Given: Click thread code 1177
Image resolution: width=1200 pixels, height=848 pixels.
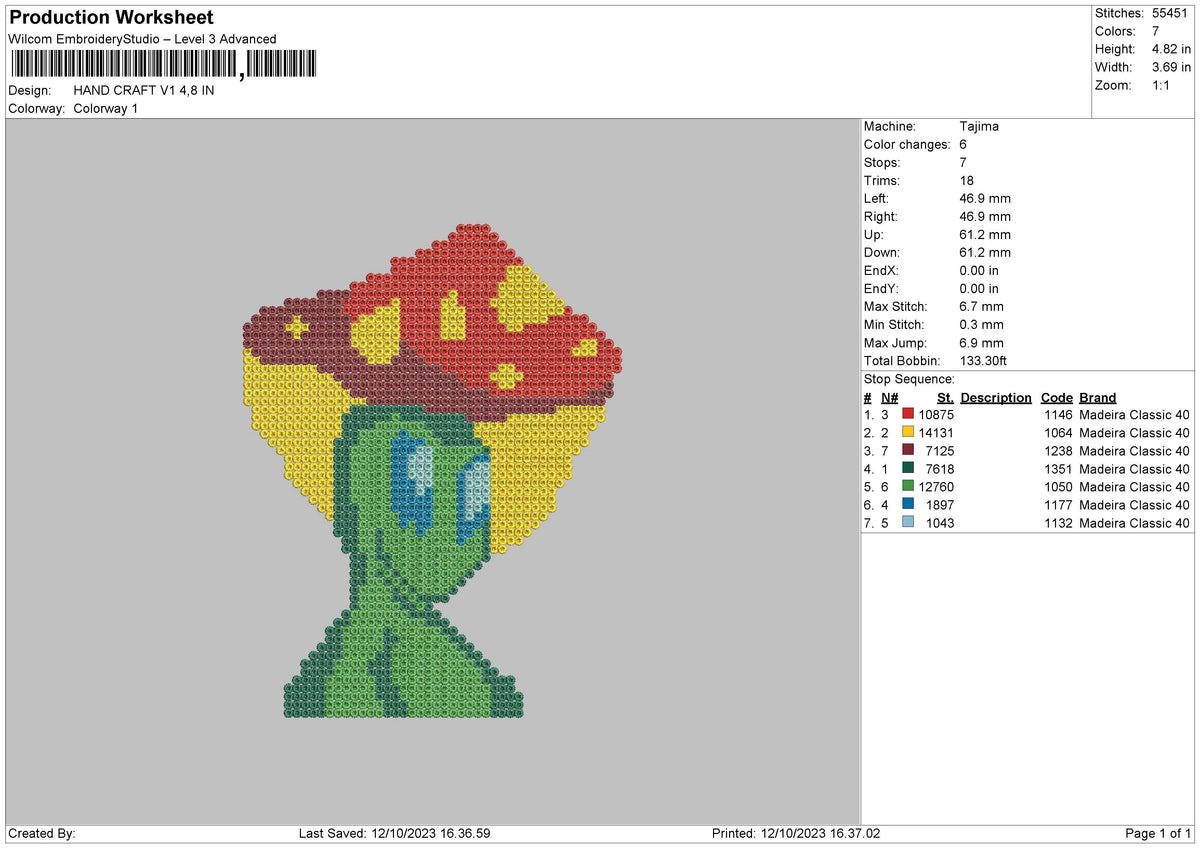Looking at the screenshot, I should point(1058,505).
